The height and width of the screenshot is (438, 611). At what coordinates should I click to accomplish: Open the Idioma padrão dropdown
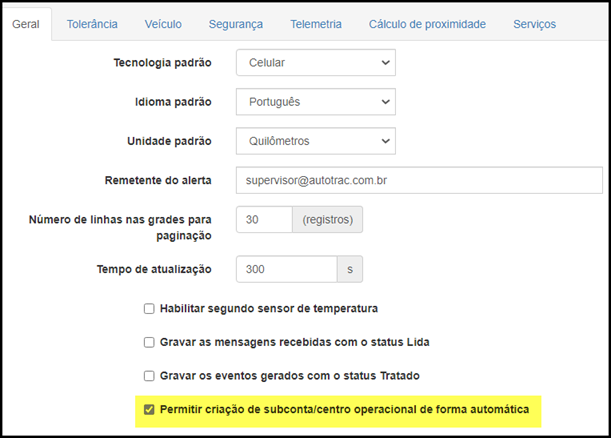coord(316,102)
